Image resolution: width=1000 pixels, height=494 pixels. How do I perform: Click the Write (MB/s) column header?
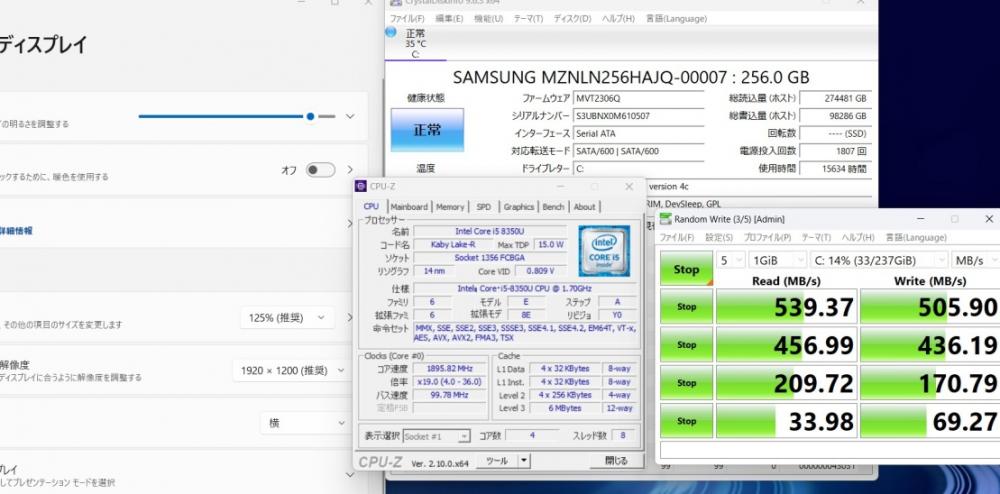tap(930, 281)
